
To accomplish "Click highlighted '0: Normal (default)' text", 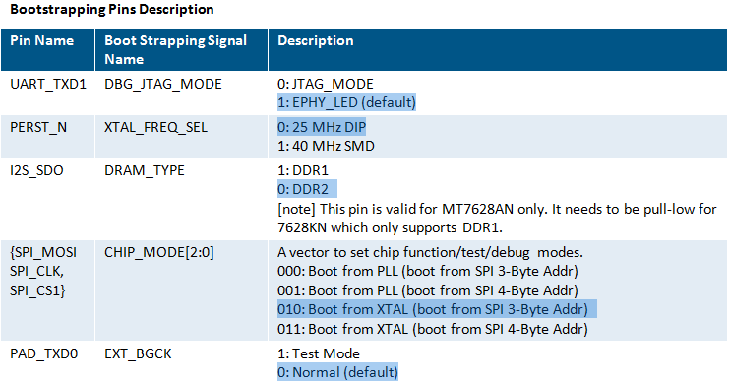I will click(338, 372).
